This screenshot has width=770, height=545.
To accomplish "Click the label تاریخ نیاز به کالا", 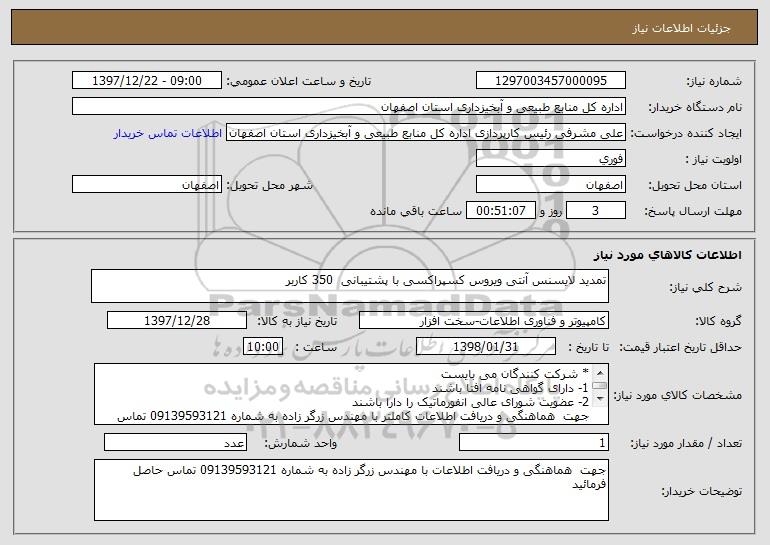I will tap(297, 322).
